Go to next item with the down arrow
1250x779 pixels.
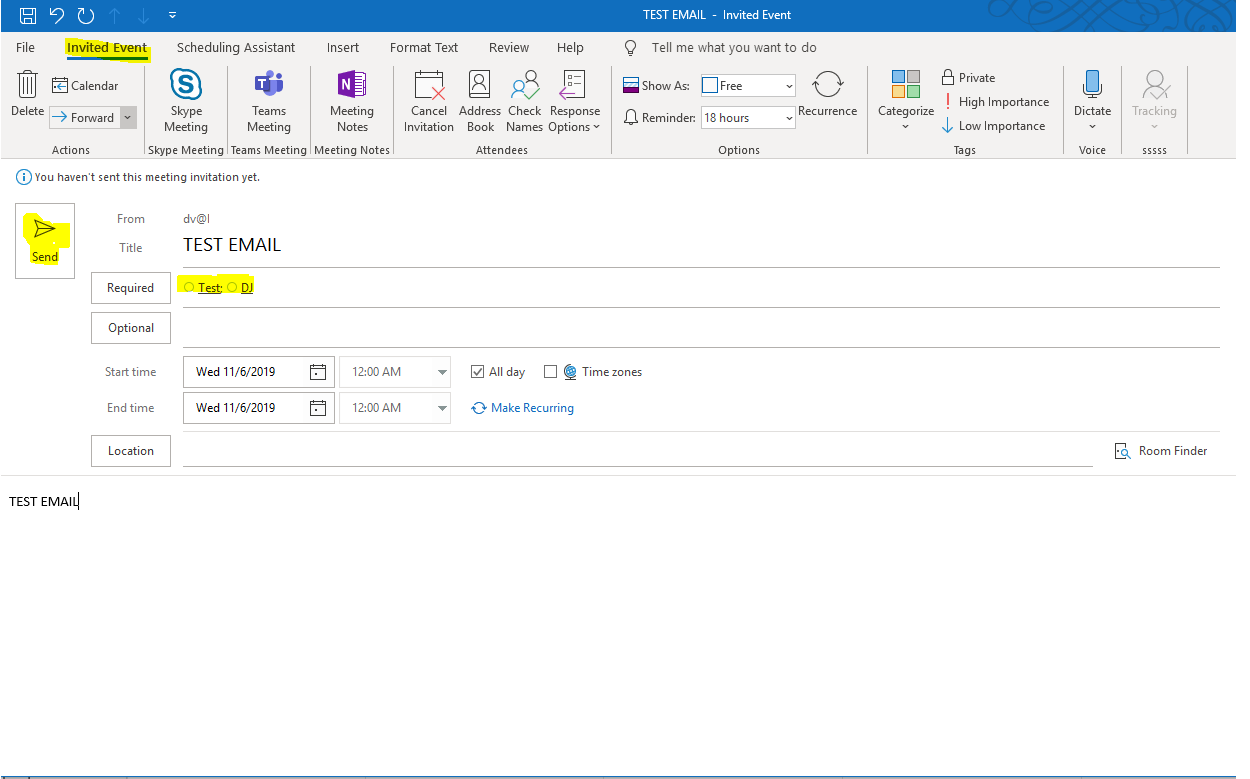click(x=142, y=15)
